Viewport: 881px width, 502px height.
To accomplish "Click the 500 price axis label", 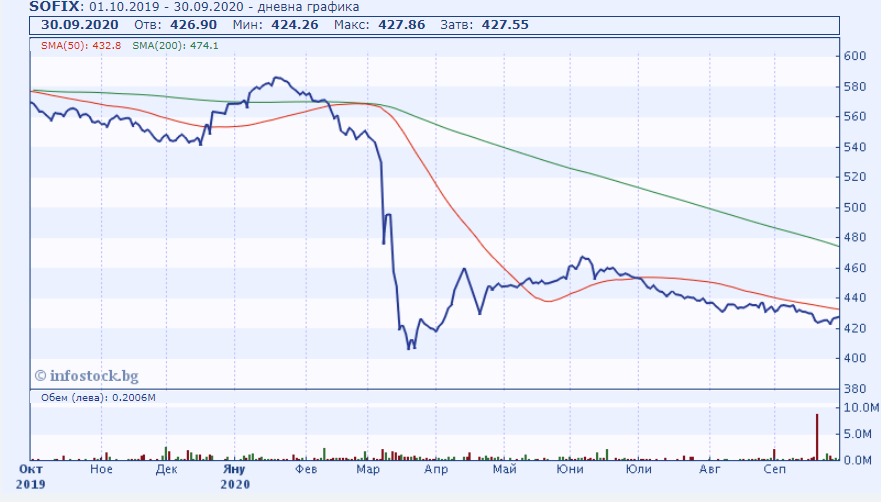I will [x=855, y=207].
